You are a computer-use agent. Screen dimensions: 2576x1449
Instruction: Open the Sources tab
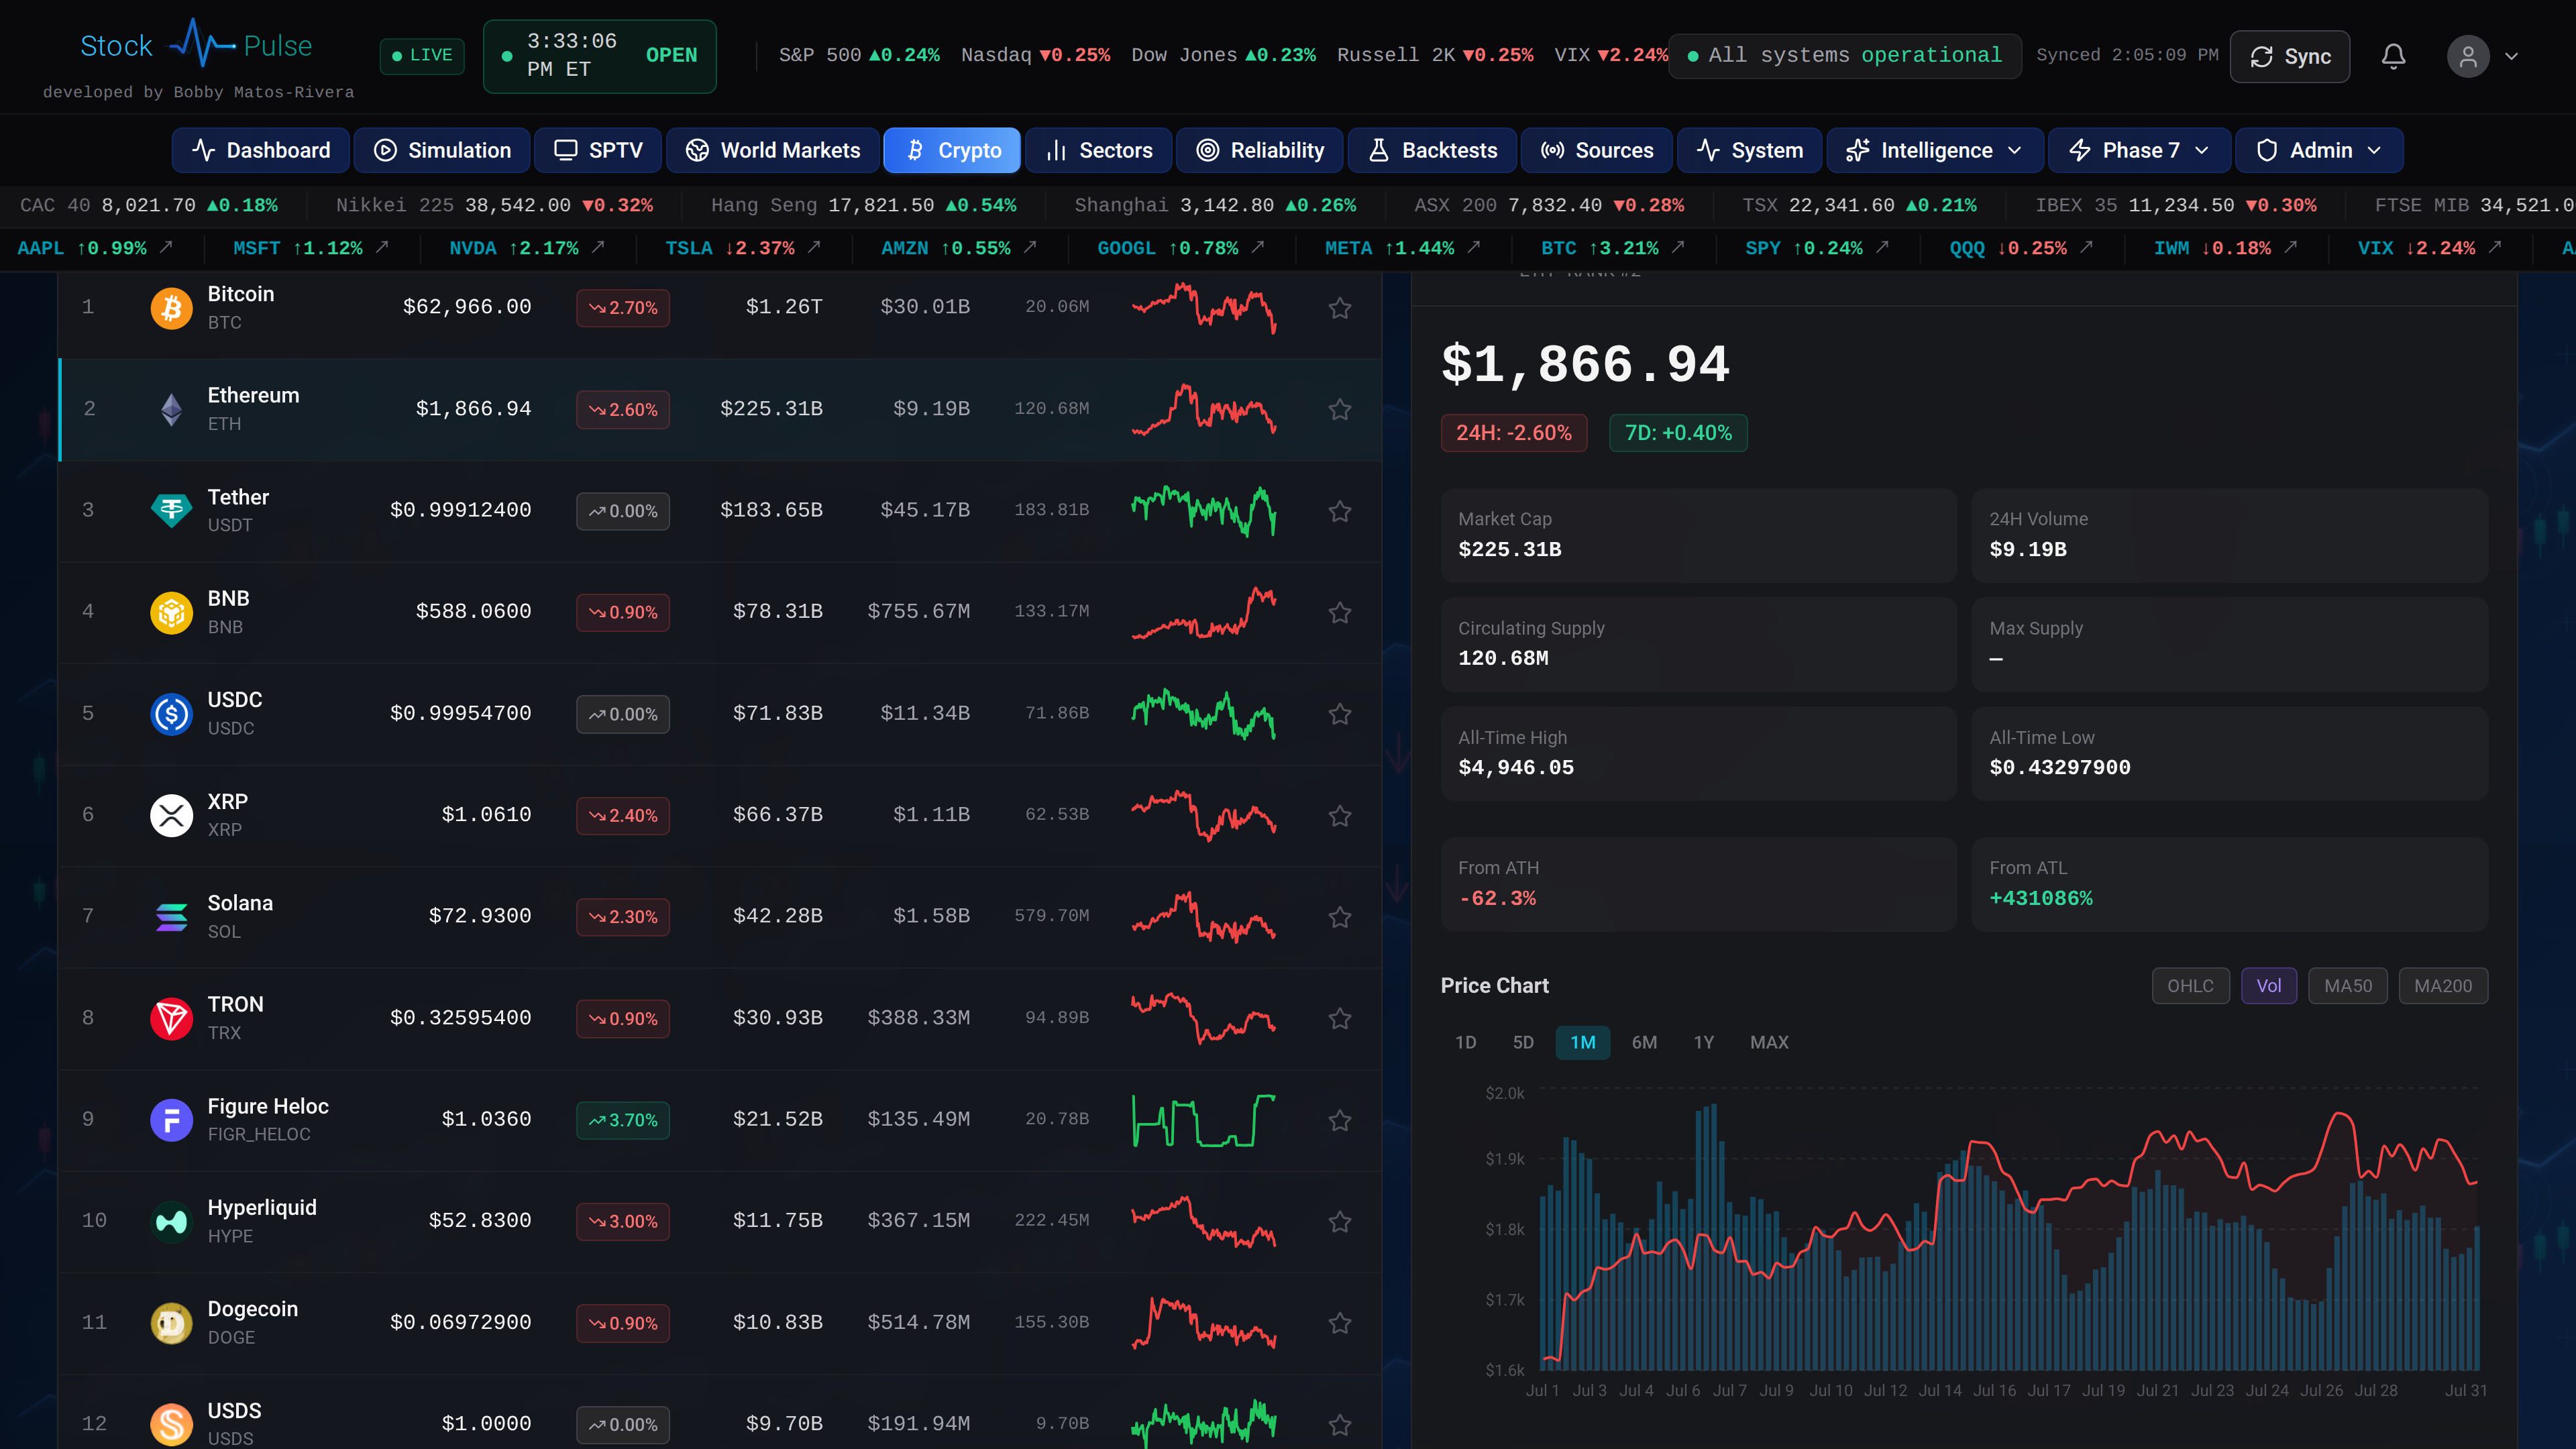pyautogui.click(x=1596, y=150)
